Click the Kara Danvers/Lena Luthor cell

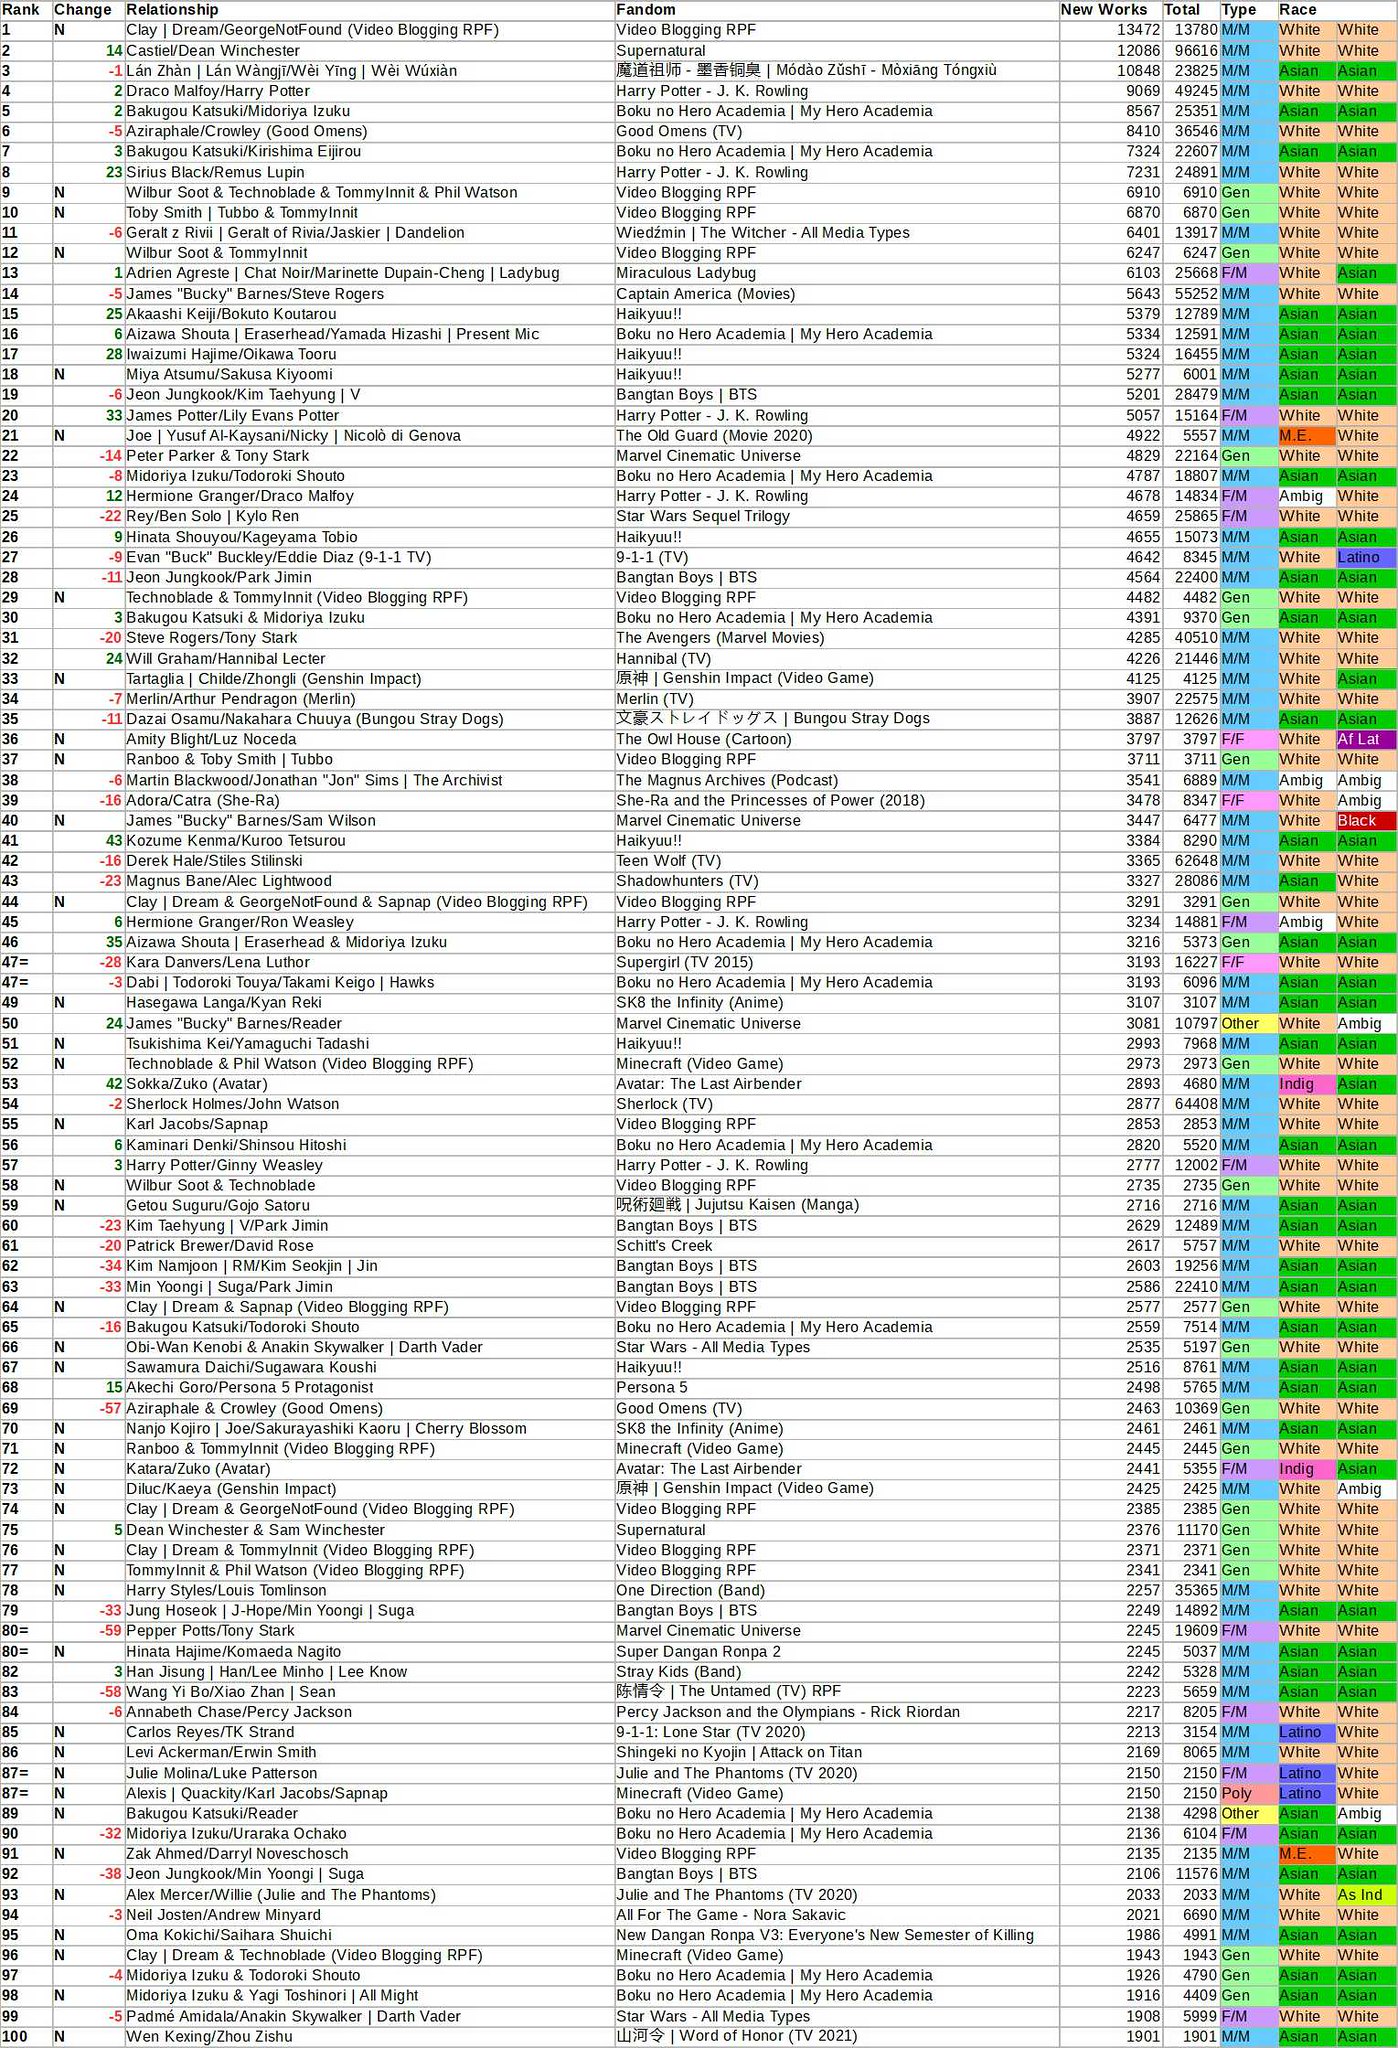[x=369, y=963]
